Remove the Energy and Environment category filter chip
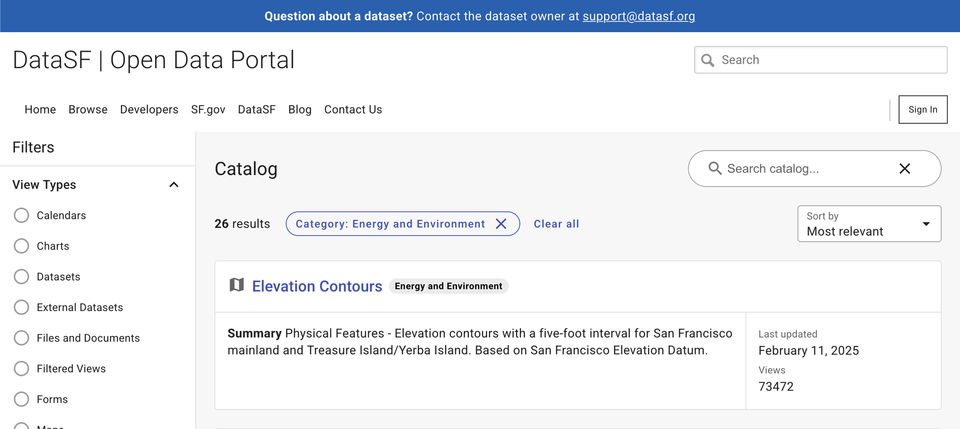The height and width of the screenshot is (429, 960). coord(501,224)
